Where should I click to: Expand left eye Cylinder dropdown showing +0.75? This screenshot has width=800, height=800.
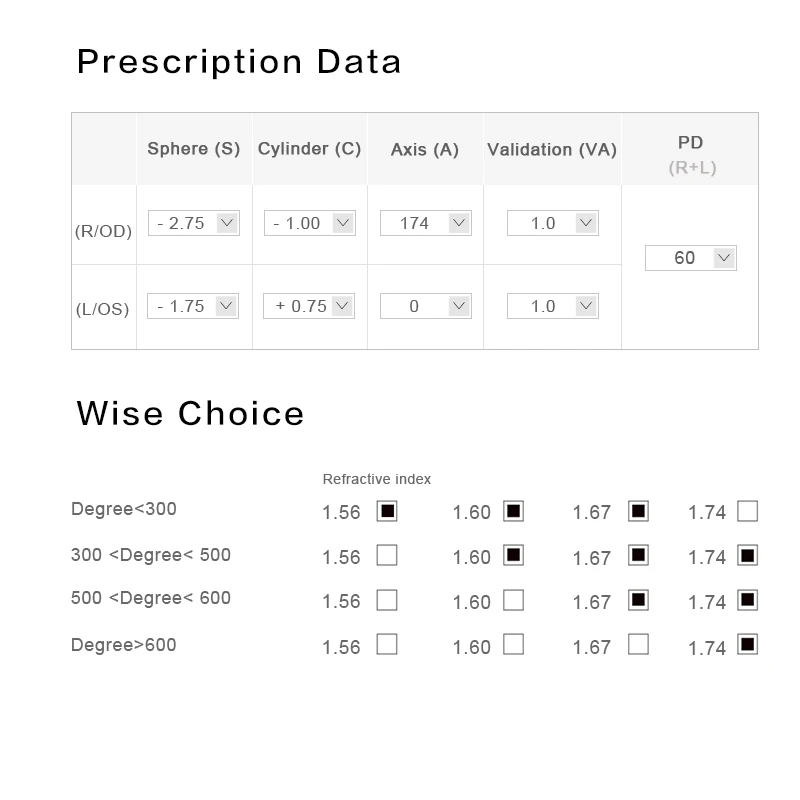click(310, 306)
